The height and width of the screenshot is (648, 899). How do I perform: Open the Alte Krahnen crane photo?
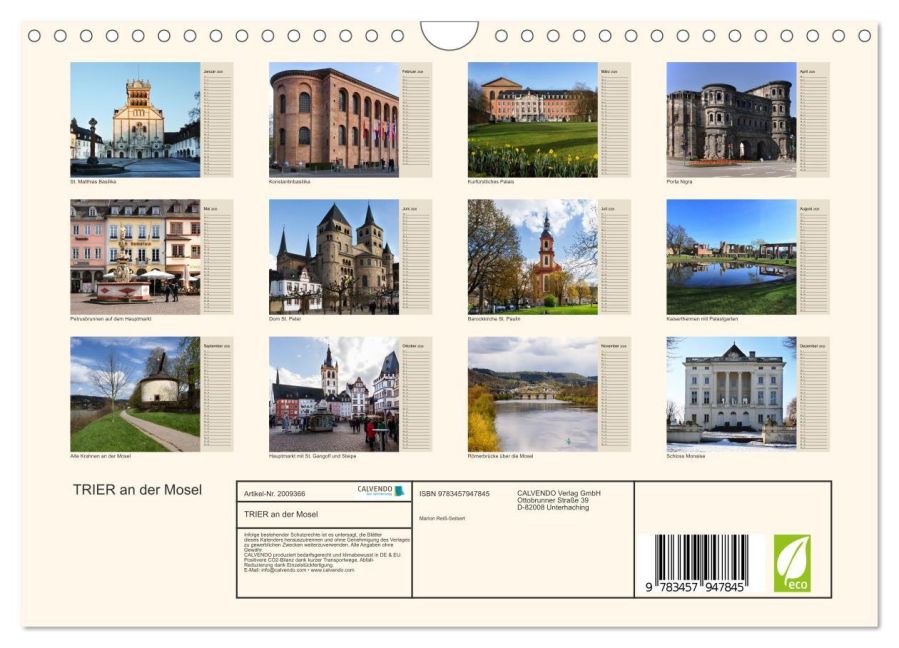pos(135,394)
